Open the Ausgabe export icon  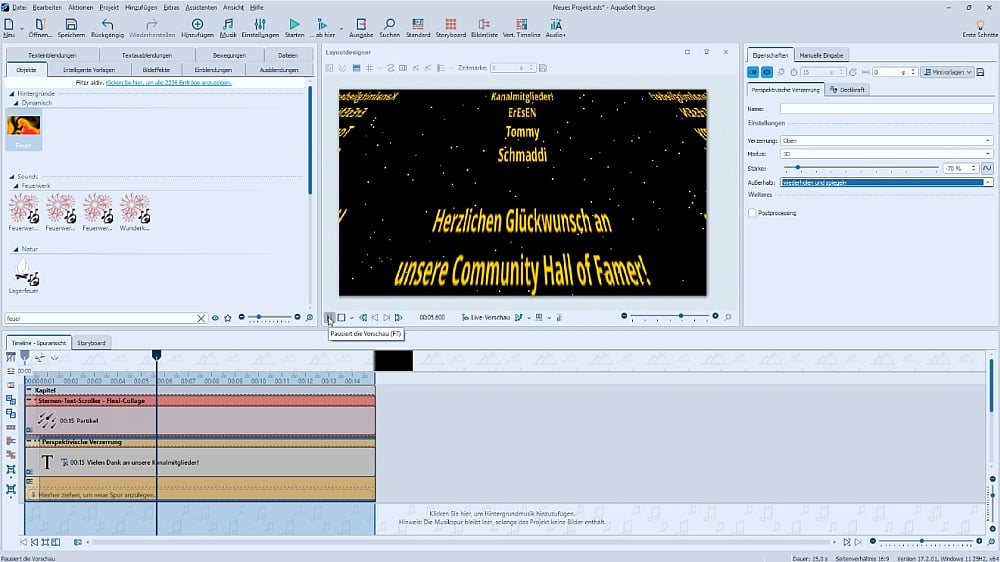click(x=360, y=24)
